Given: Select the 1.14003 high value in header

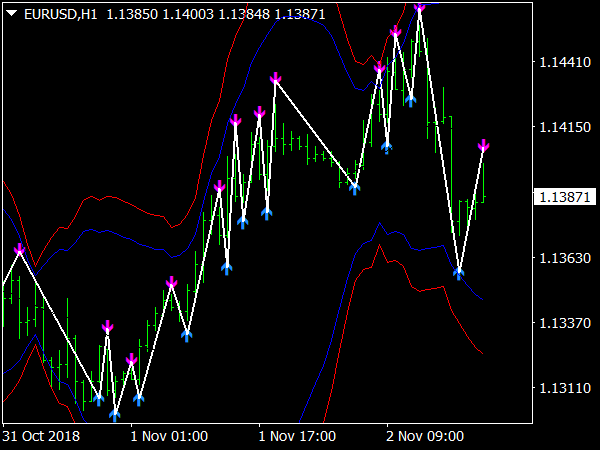Looking at the screenshot, I should [x=188, y=15].
